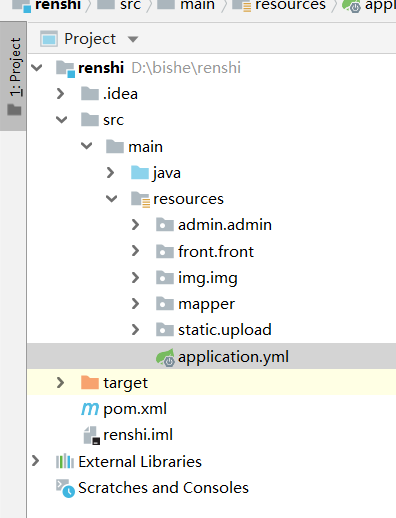Screen dimensions: 396x518
Task: Click the renshi module folder icon
Action: tap(65, 69)
